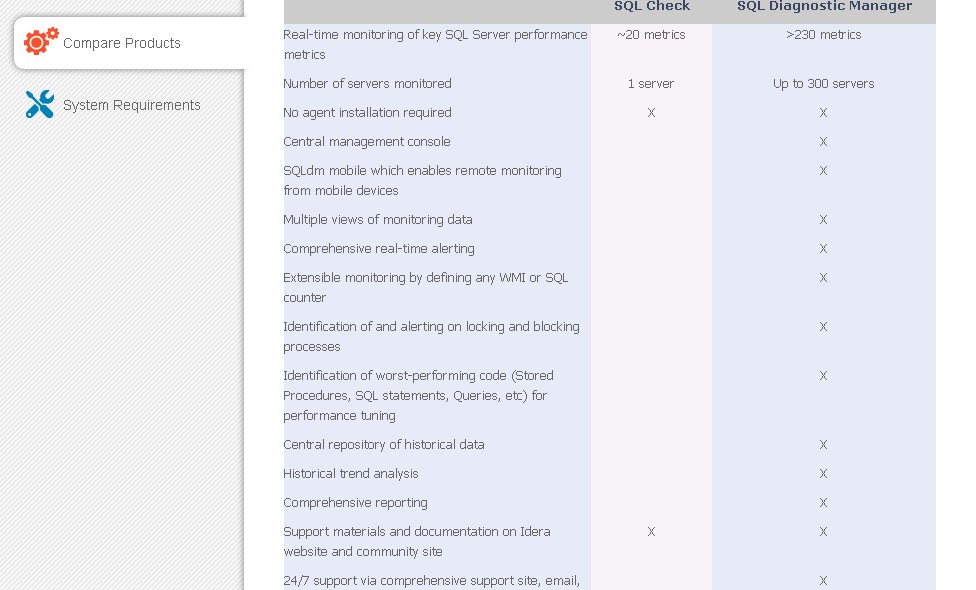Click the 'Up to 300 servers' cell
The width and height of the screenshot is (976, 590).
point(824,83)
